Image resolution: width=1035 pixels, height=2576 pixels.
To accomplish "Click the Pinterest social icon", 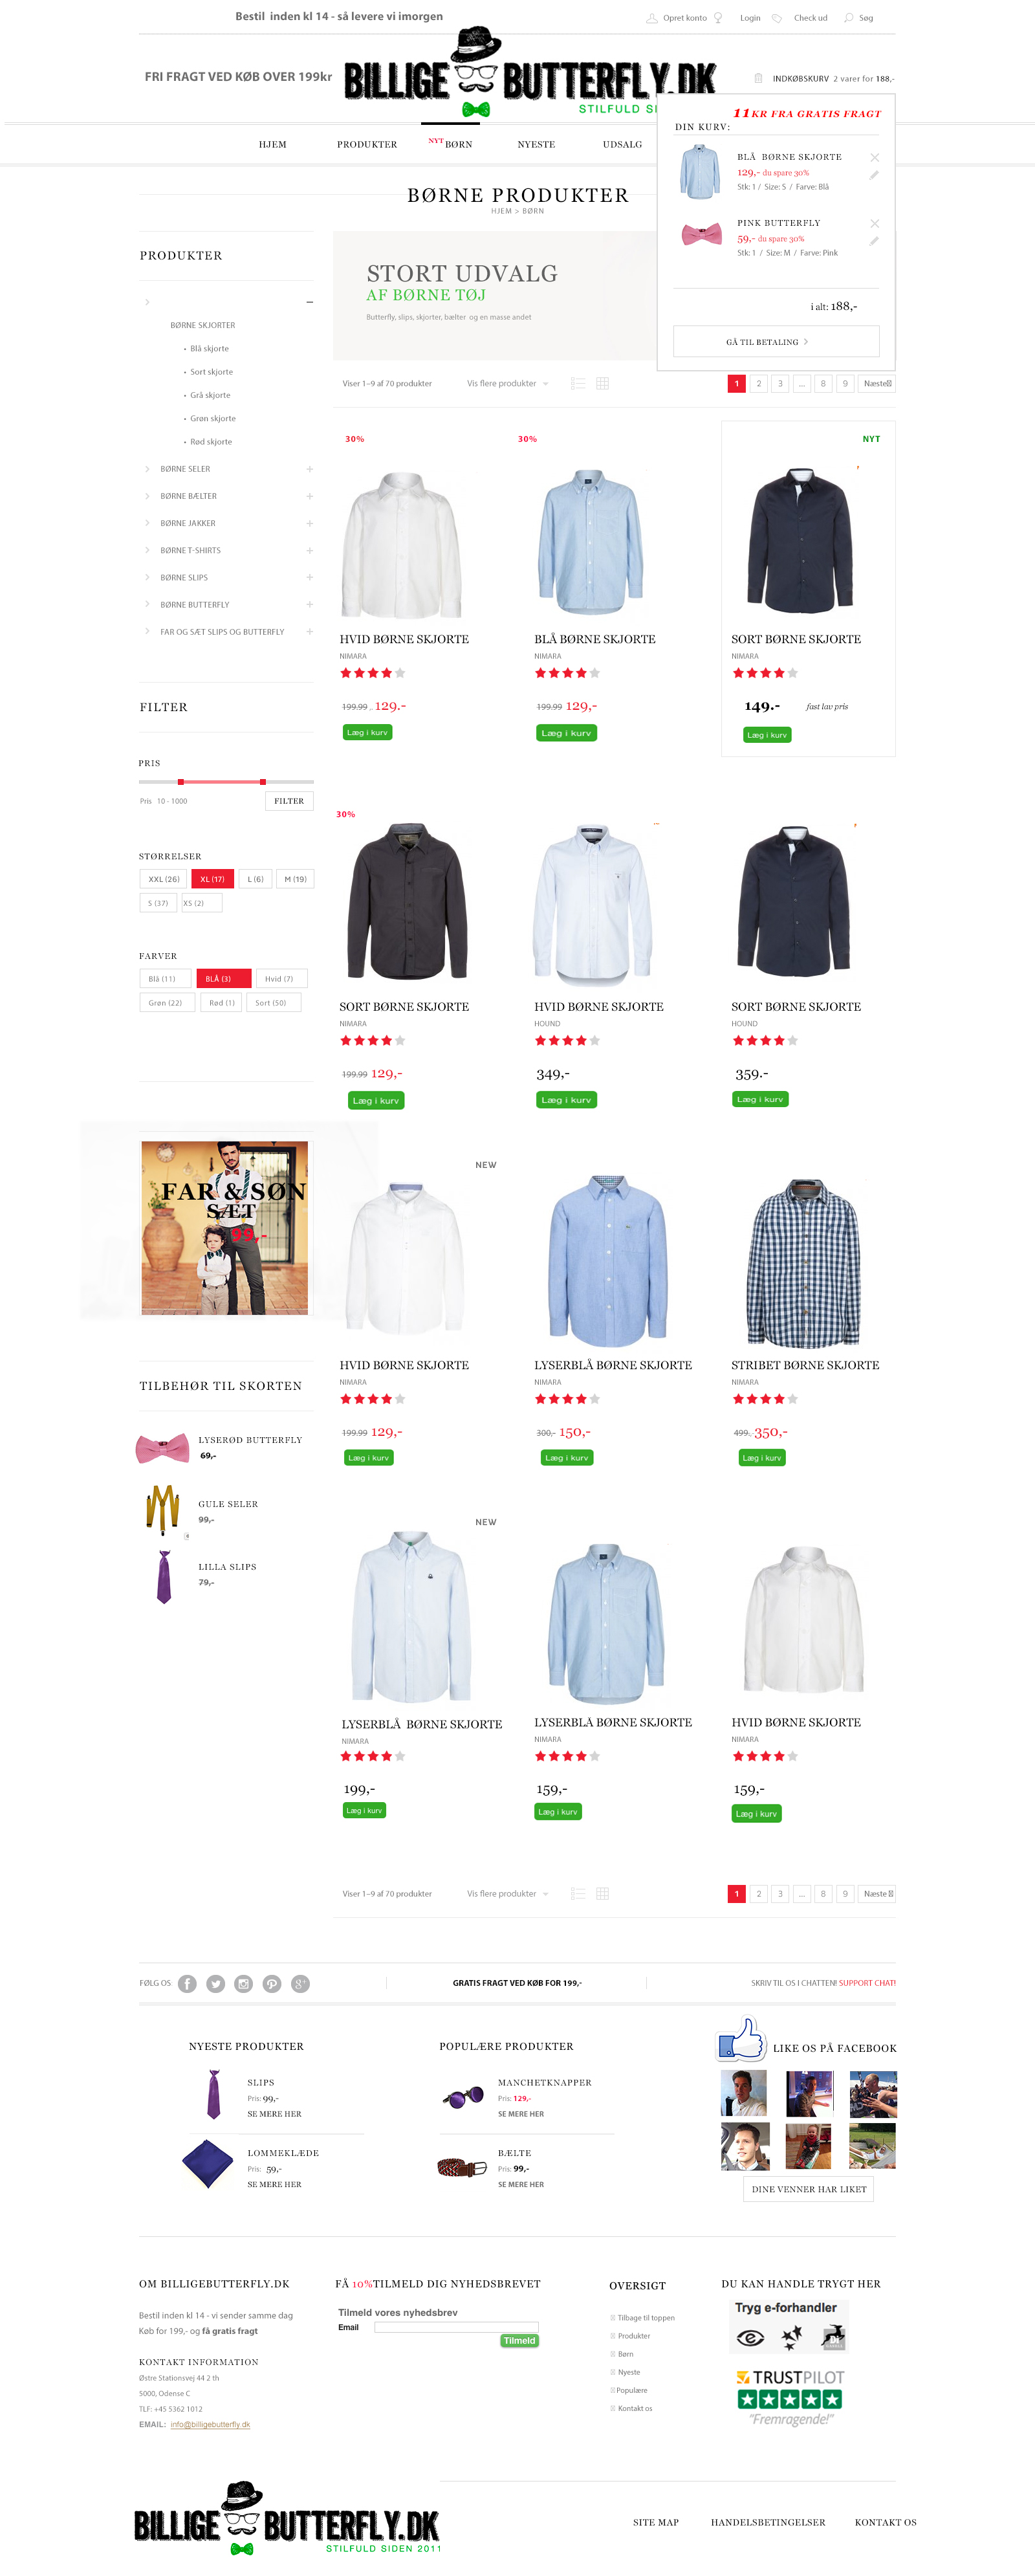I will click(272, 1984).
